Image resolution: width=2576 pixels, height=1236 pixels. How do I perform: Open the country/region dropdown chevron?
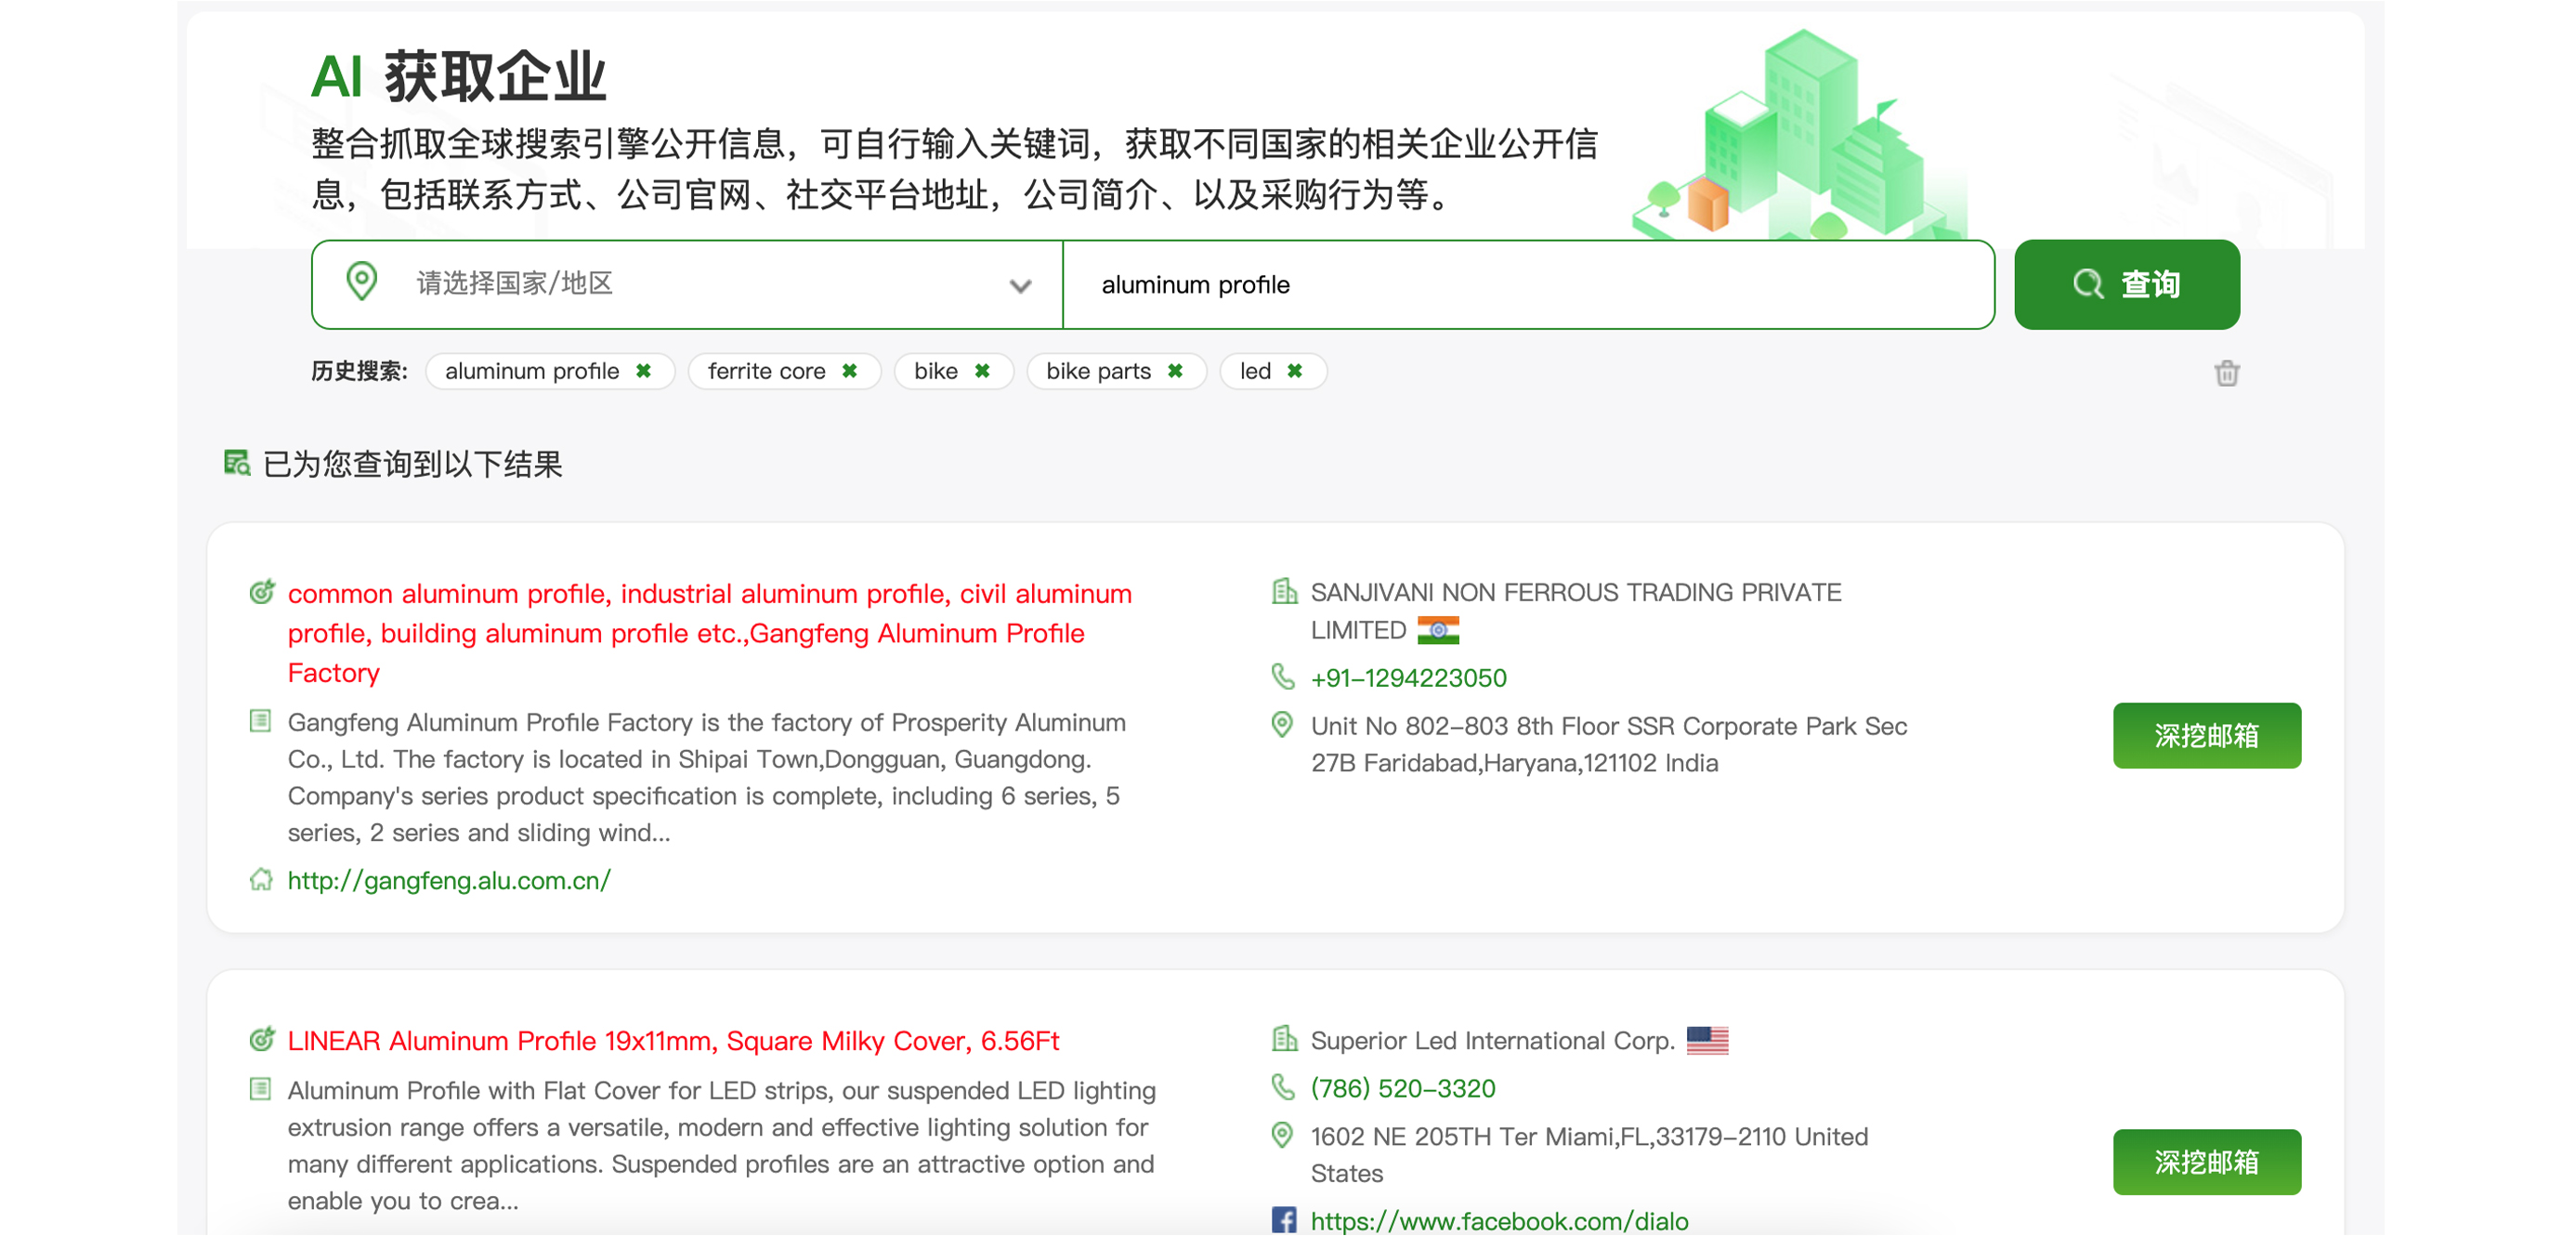tap(1020, 286)
